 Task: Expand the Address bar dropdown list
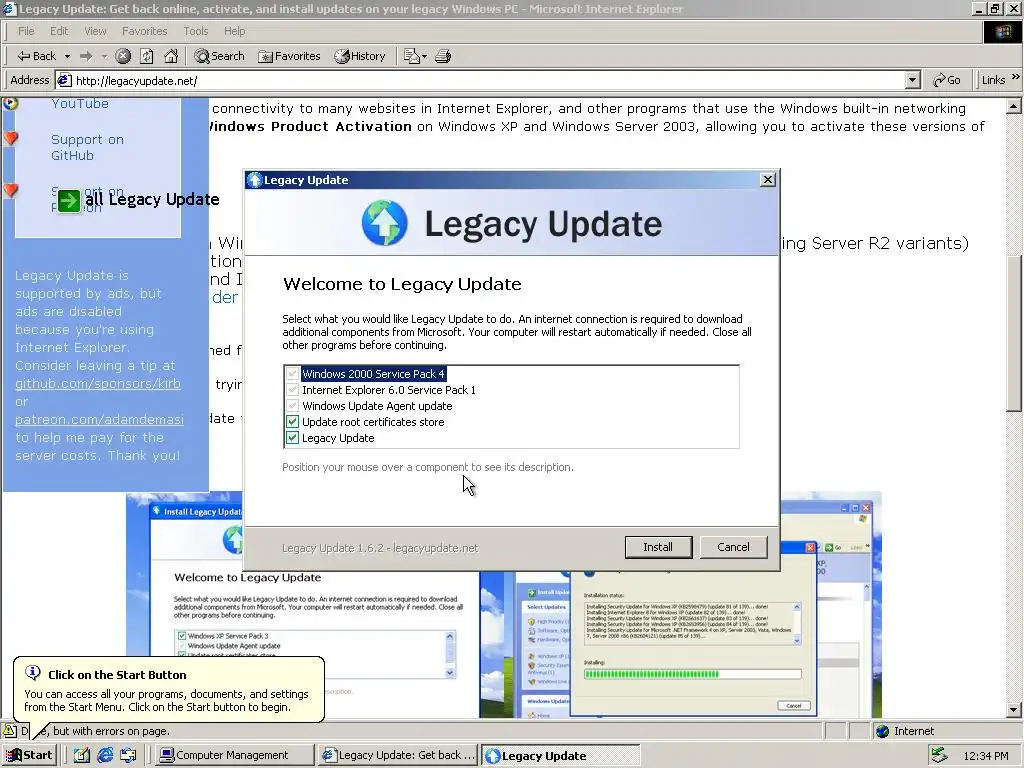click(913, 80)
